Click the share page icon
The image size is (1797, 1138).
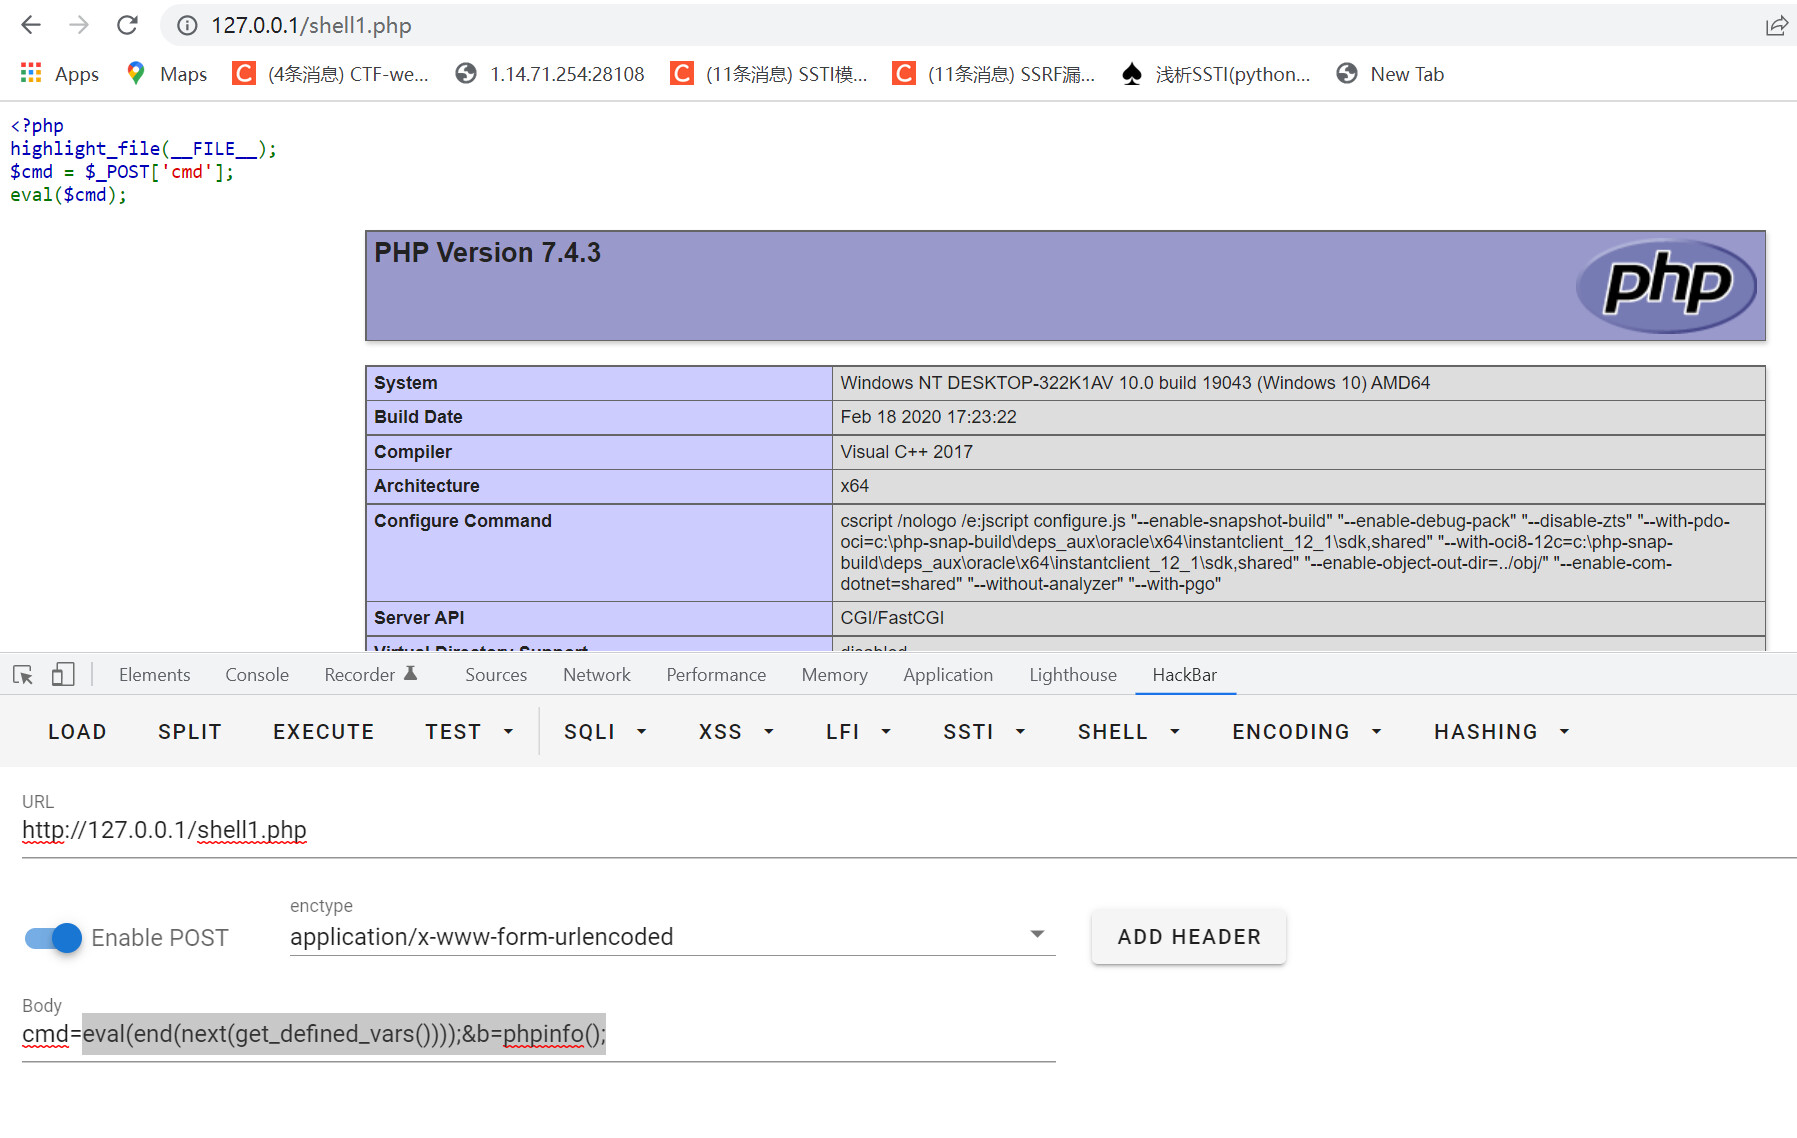pos(1776,25)
